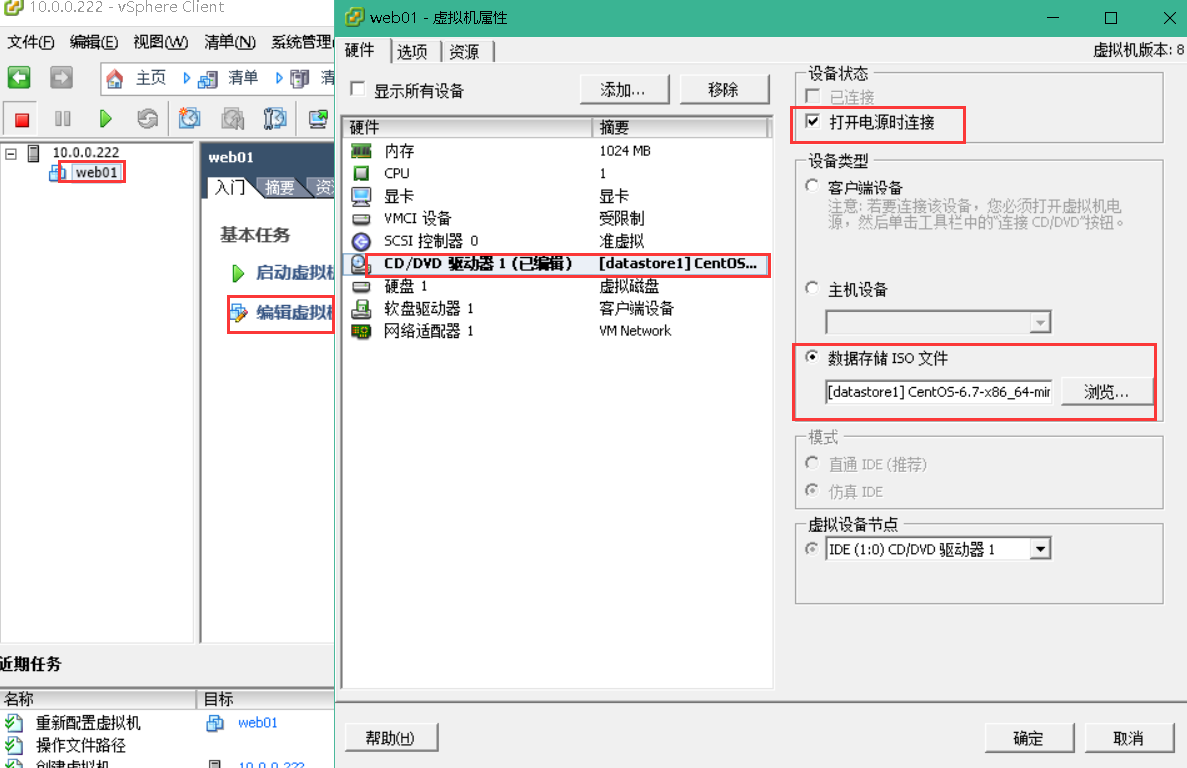Switch to 资源 tab
The height and width of the screenshot is (768, 1187).
(x=465, y=51)
